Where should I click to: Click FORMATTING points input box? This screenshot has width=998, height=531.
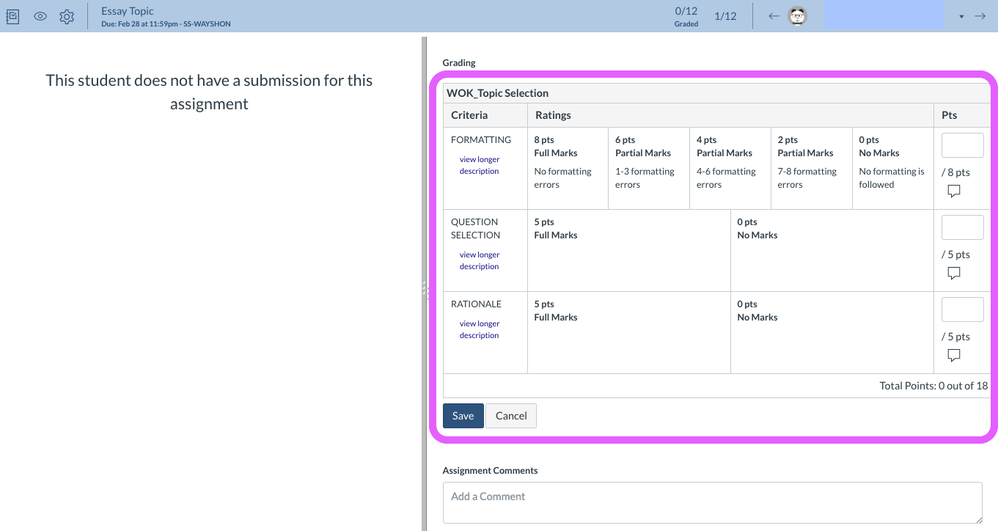click(962, 145)
